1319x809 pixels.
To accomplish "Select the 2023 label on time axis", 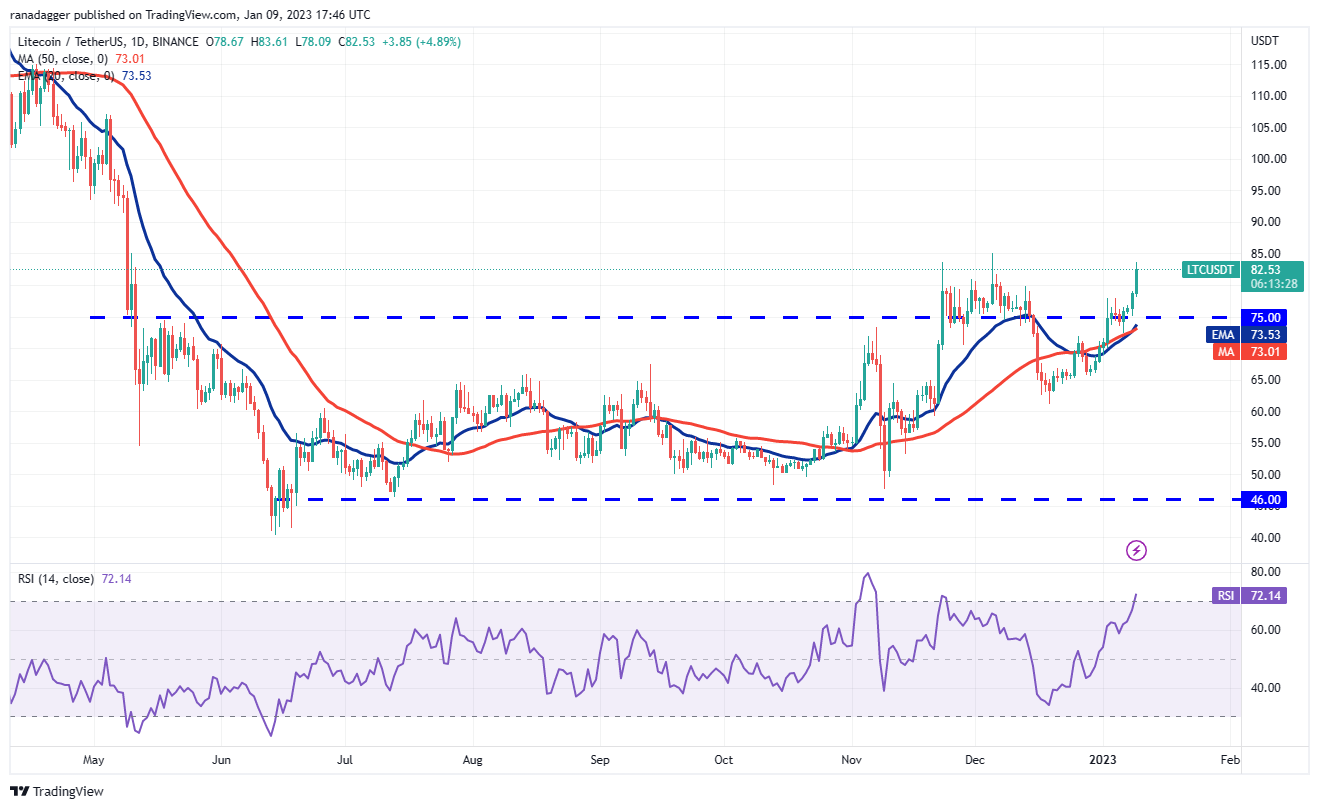I will point(1103,760).
